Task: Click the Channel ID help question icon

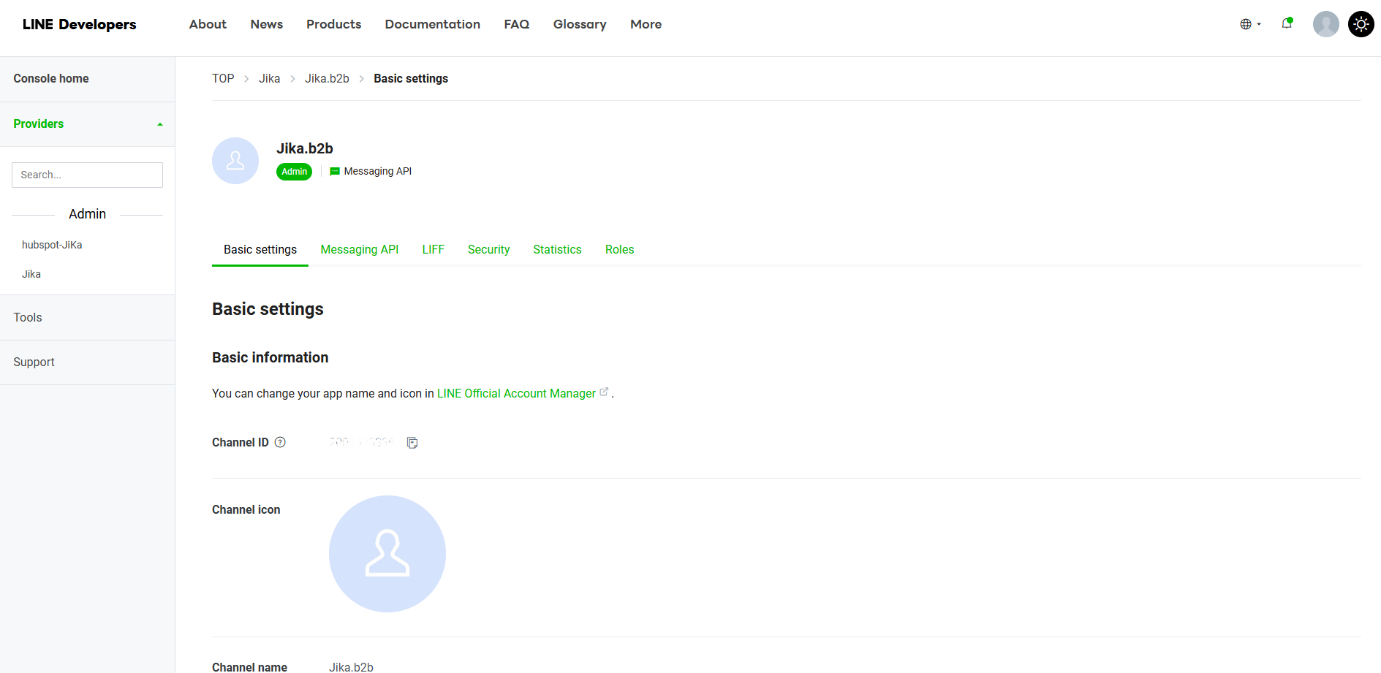Action: (x=280, y=442)
